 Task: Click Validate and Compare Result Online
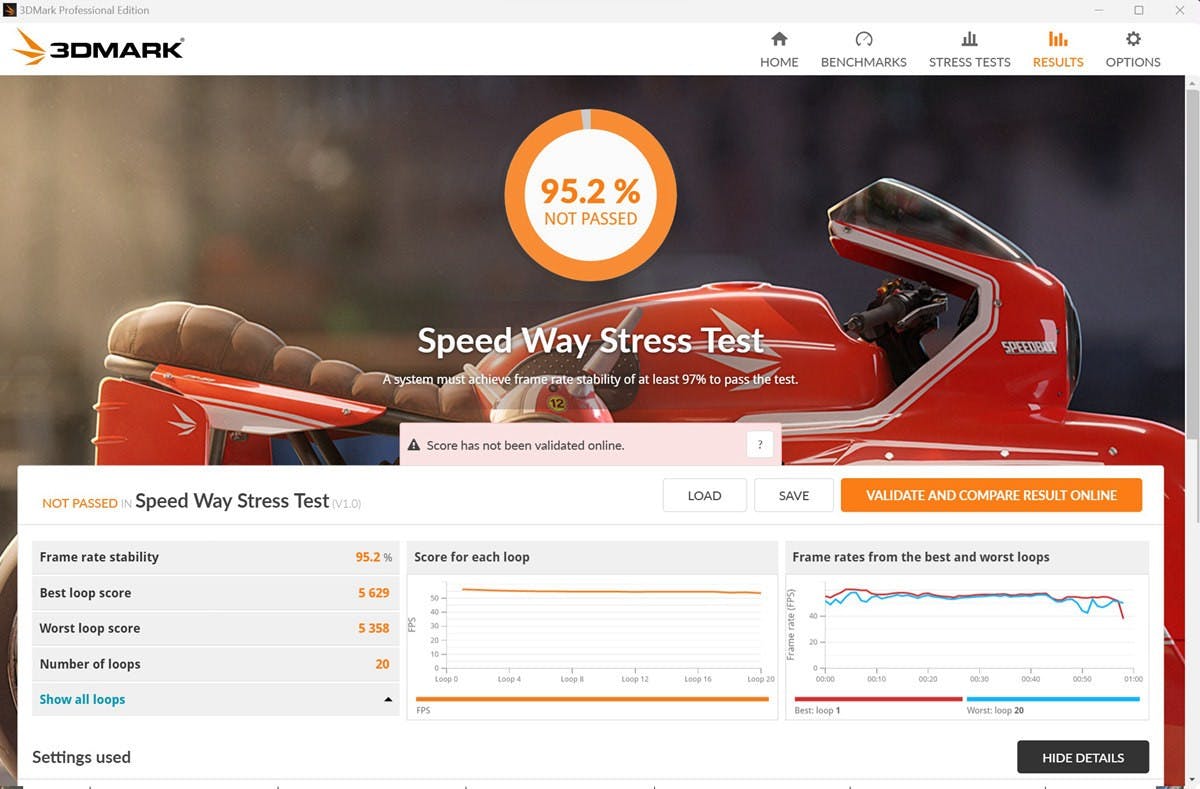[x=991, y=495]
